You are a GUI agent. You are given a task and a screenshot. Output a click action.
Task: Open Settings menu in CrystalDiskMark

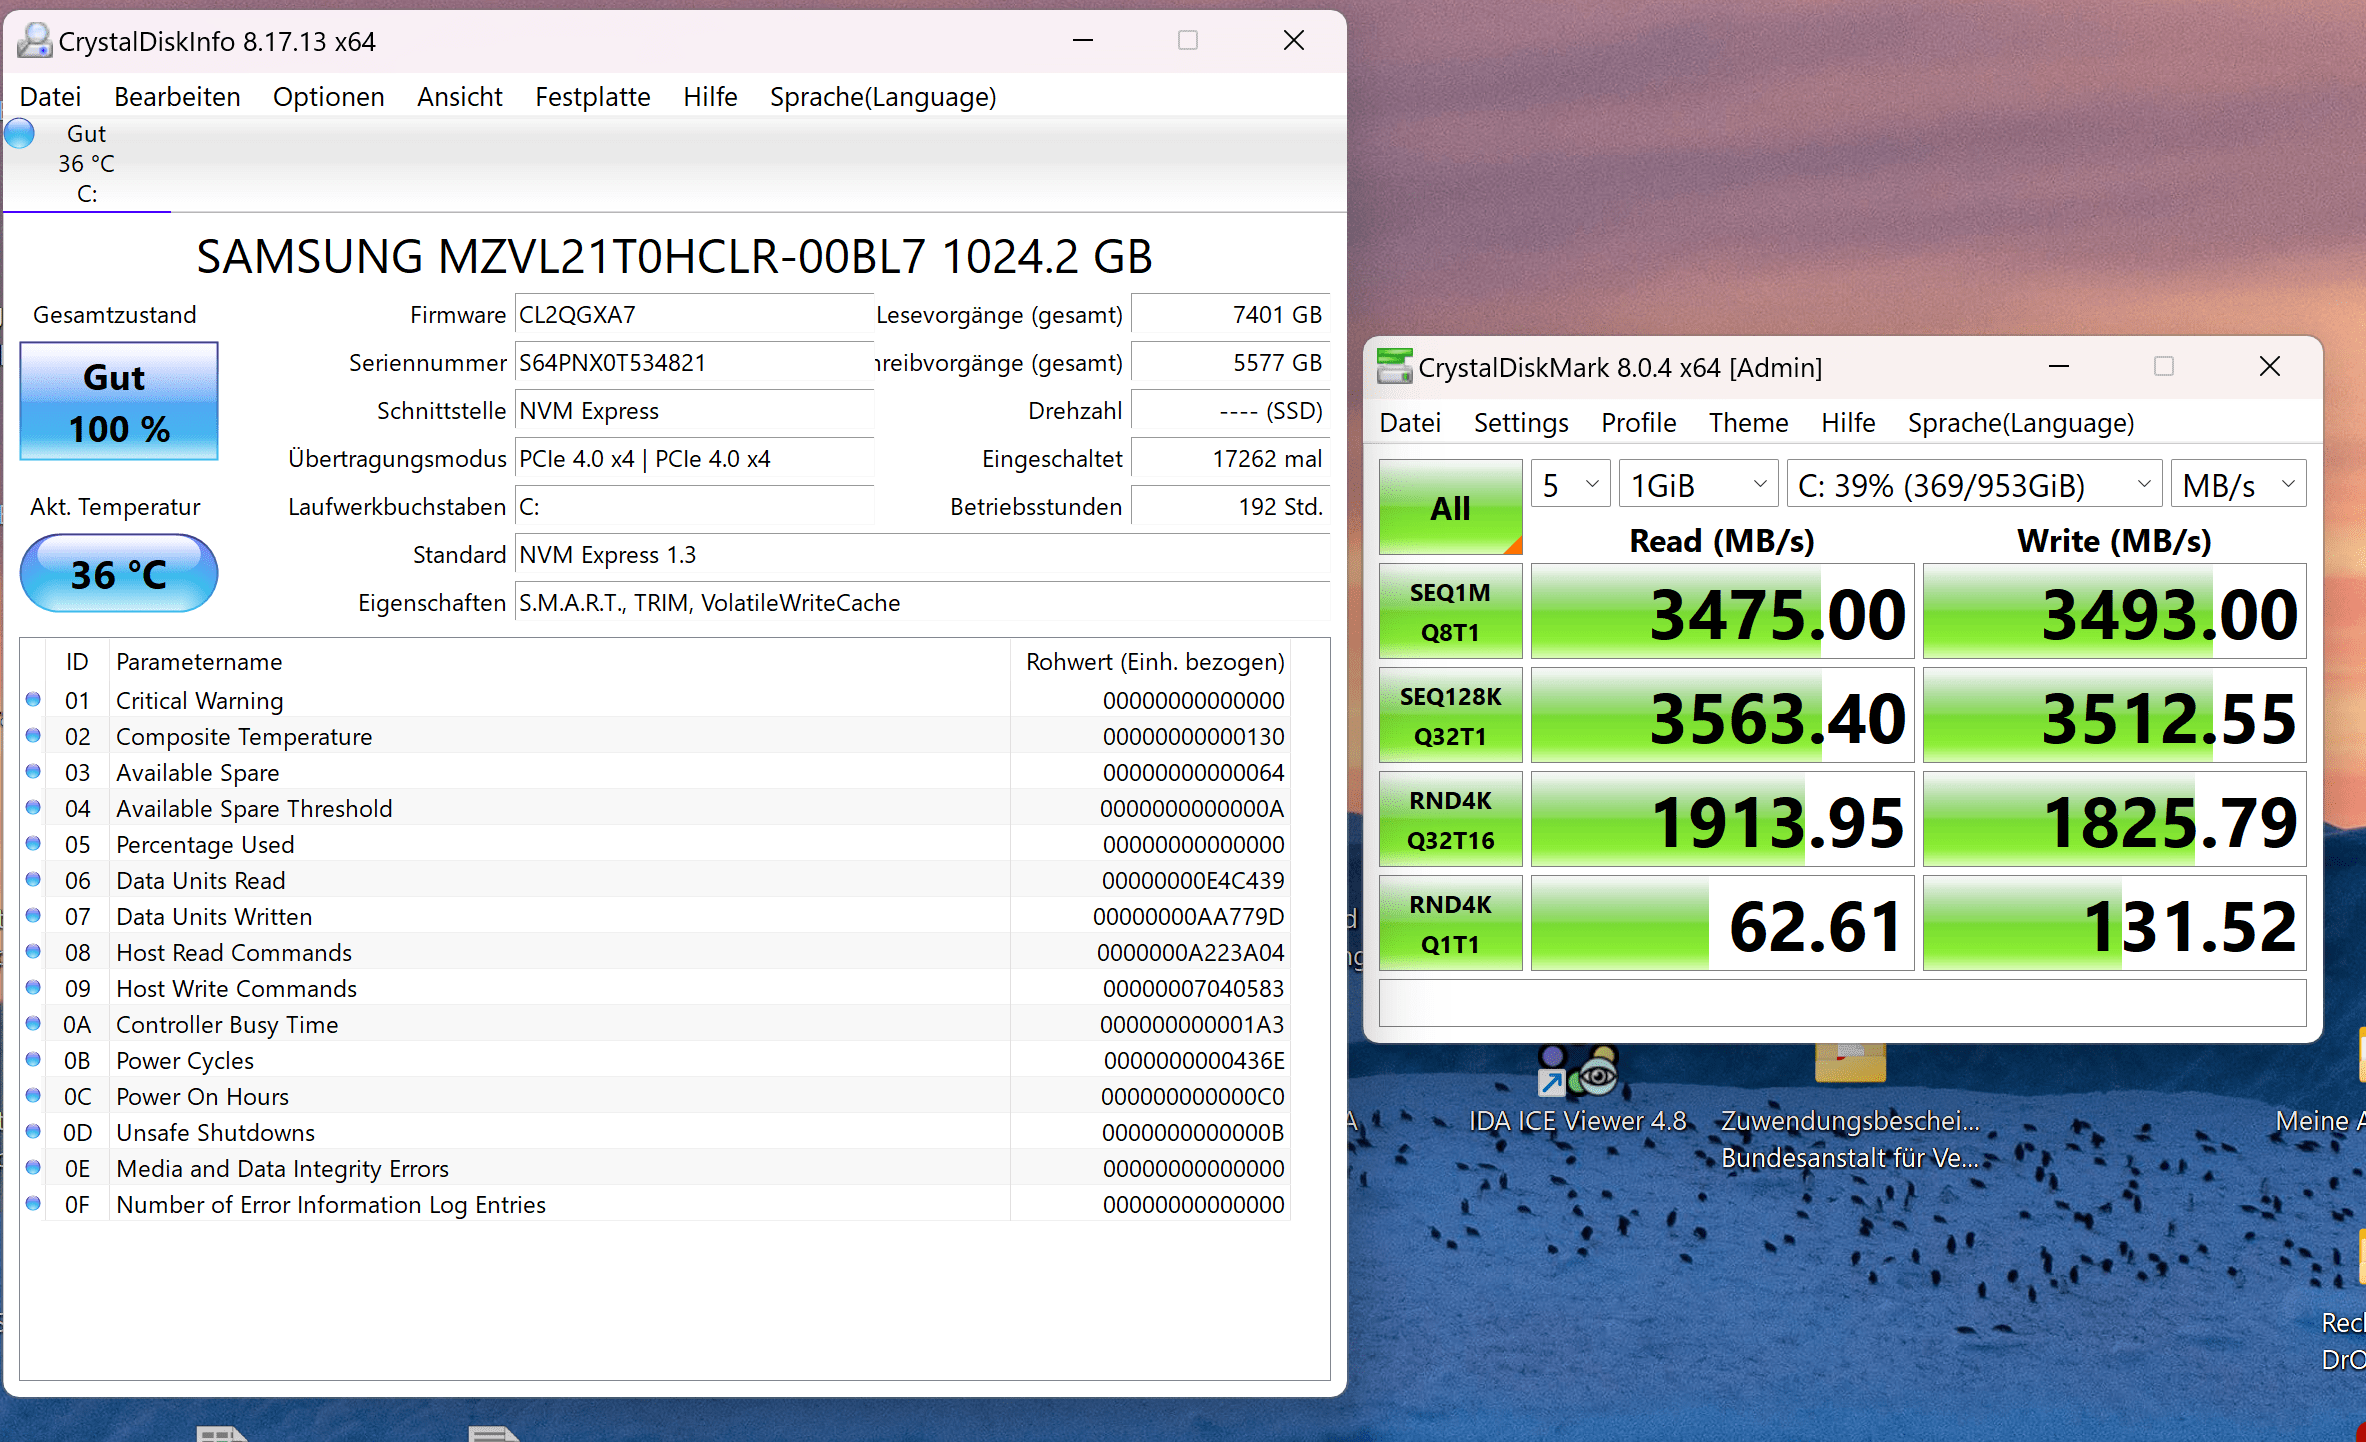1521,423
